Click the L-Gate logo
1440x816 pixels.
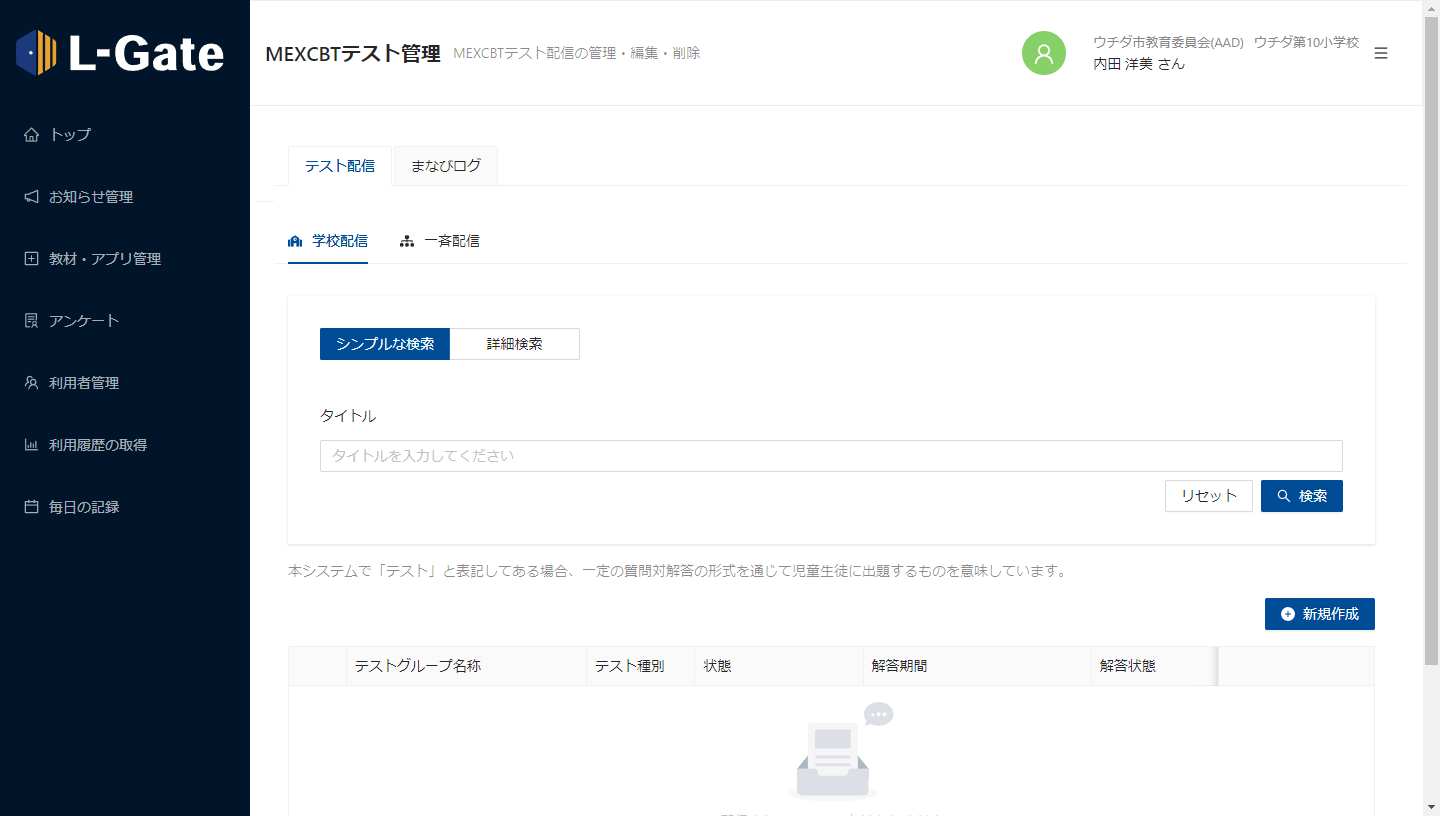pyautogui.click(x=120, y=53)
